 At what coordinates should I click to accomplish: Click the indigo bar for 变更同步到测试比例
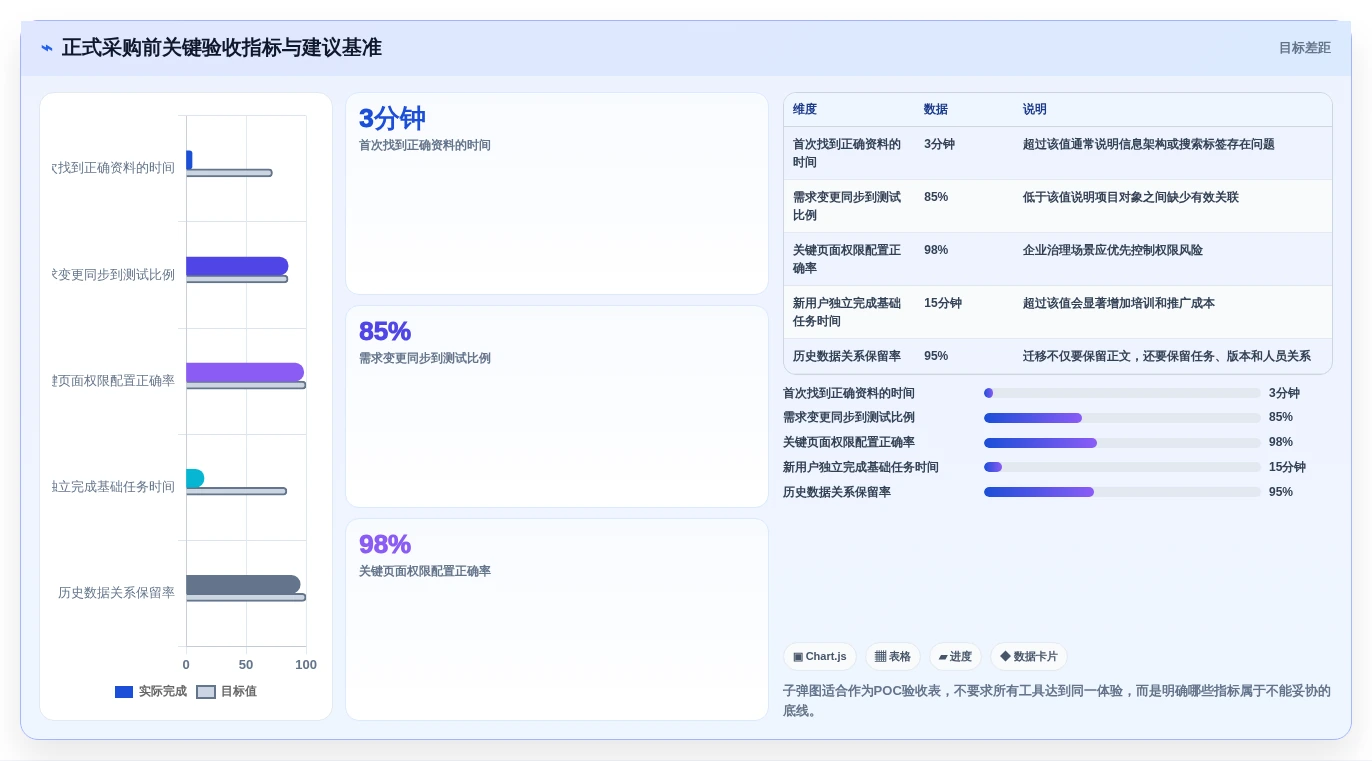[237, 266]
